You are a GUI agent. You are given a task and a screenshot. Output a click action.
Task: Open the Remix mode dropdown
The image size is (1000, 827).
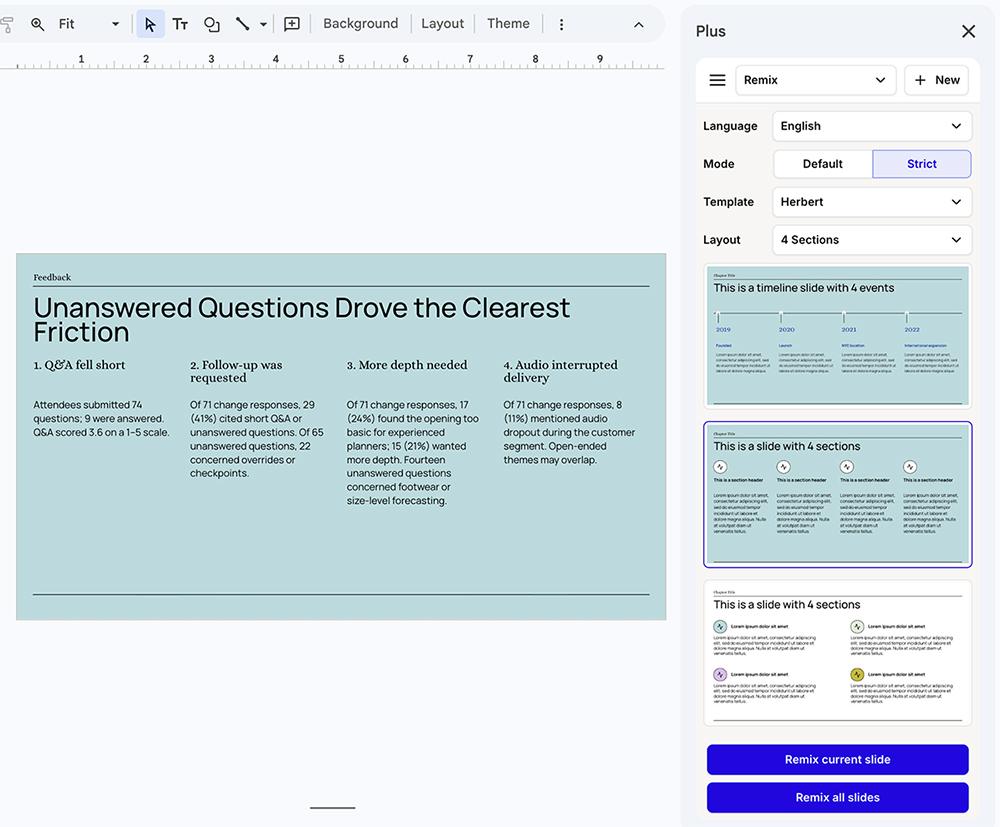(816, 80)
